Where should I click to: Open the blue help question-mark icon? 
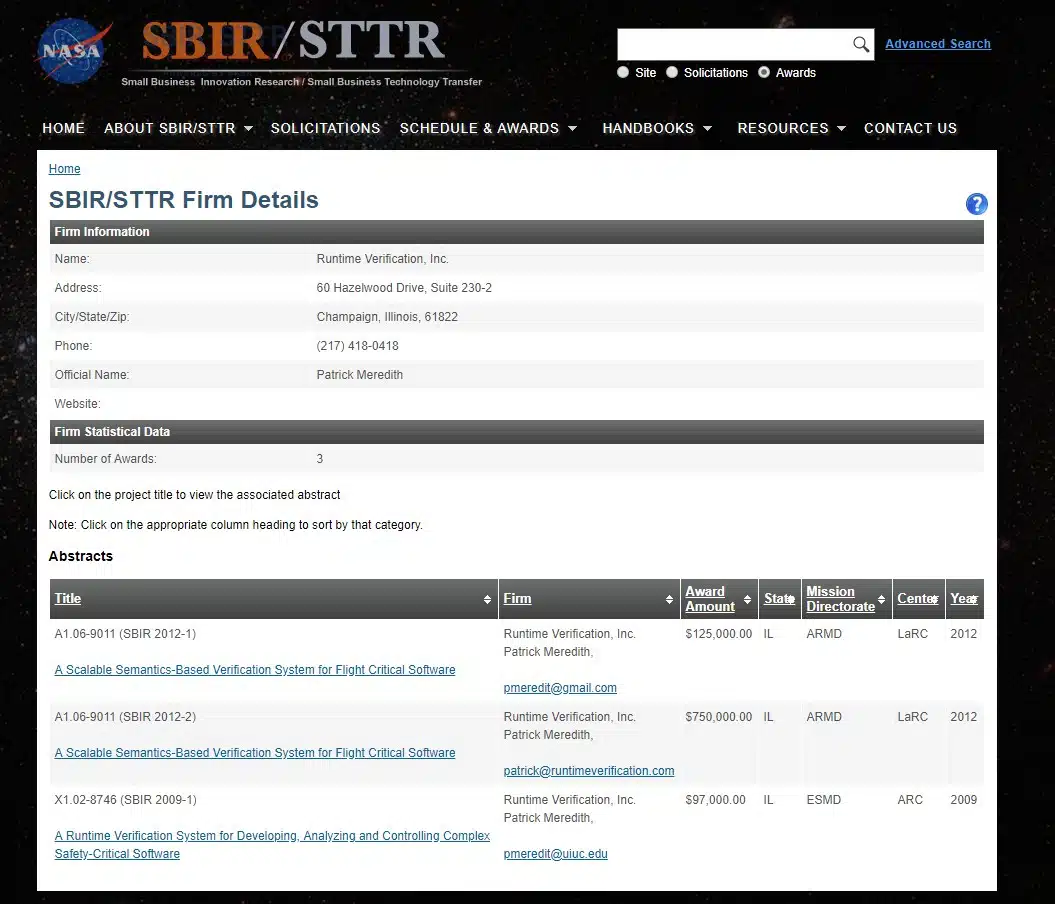coord(976,204)
